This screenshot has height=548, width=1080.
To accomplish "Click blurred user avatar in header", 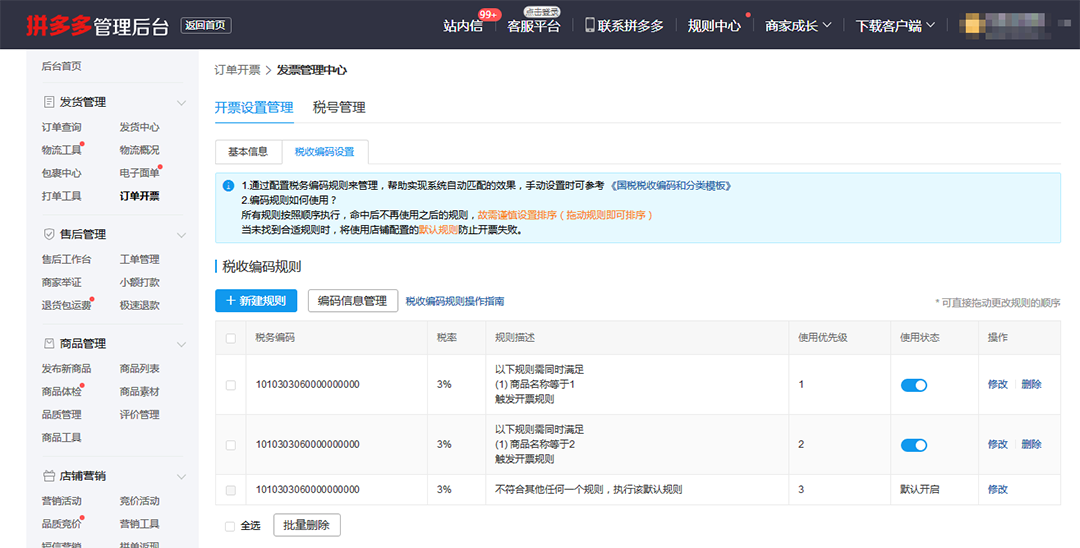I will [x=973, y=25].
